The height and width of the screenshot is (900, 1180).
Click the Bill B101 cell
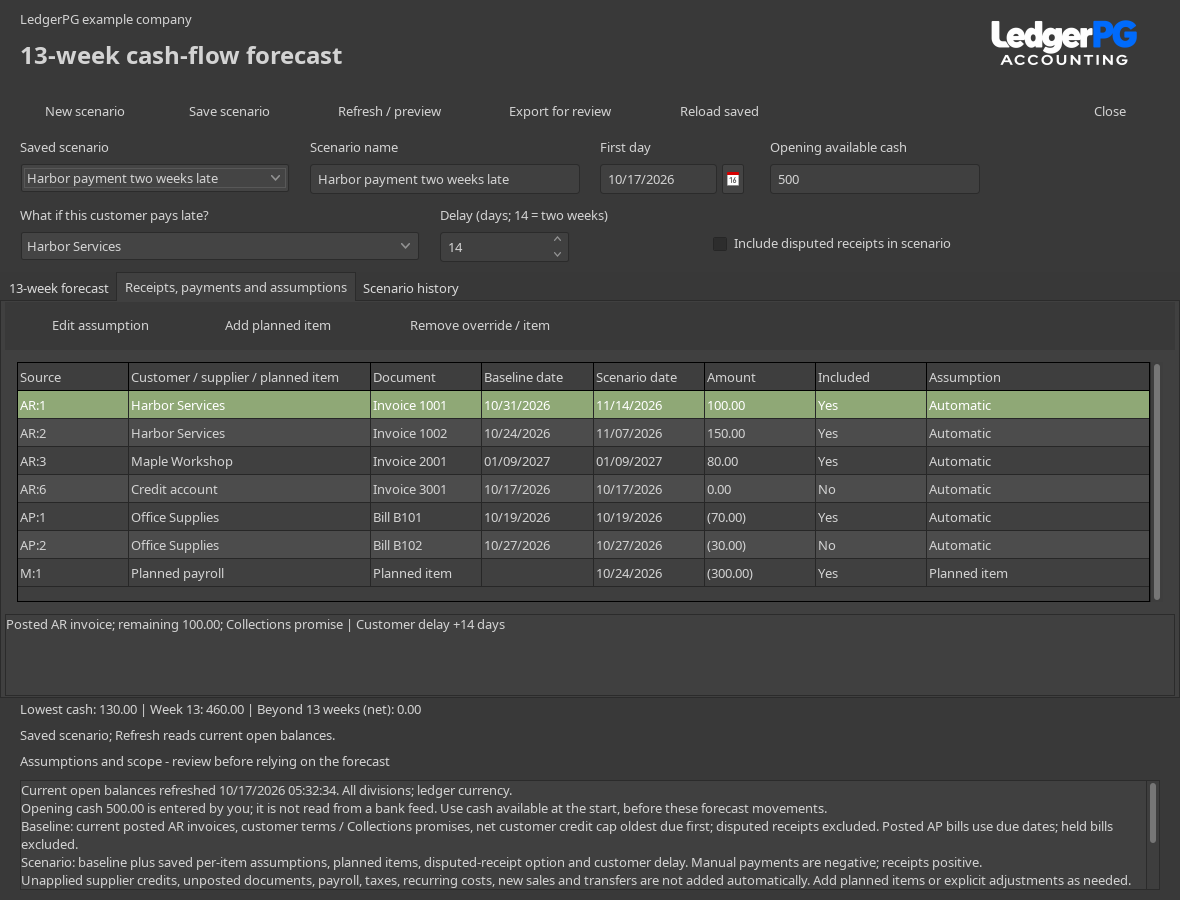pyautogui.click(x=426, y=517)
